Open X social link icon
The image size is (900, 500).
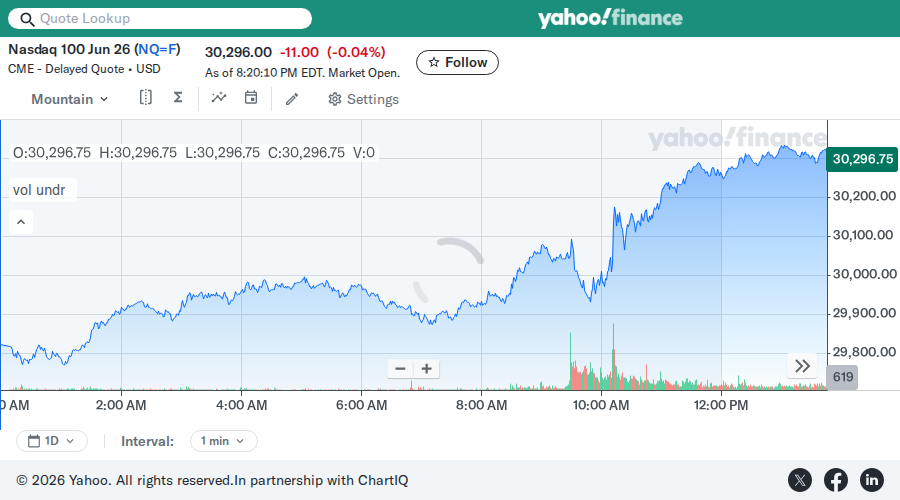pos(800,480)
